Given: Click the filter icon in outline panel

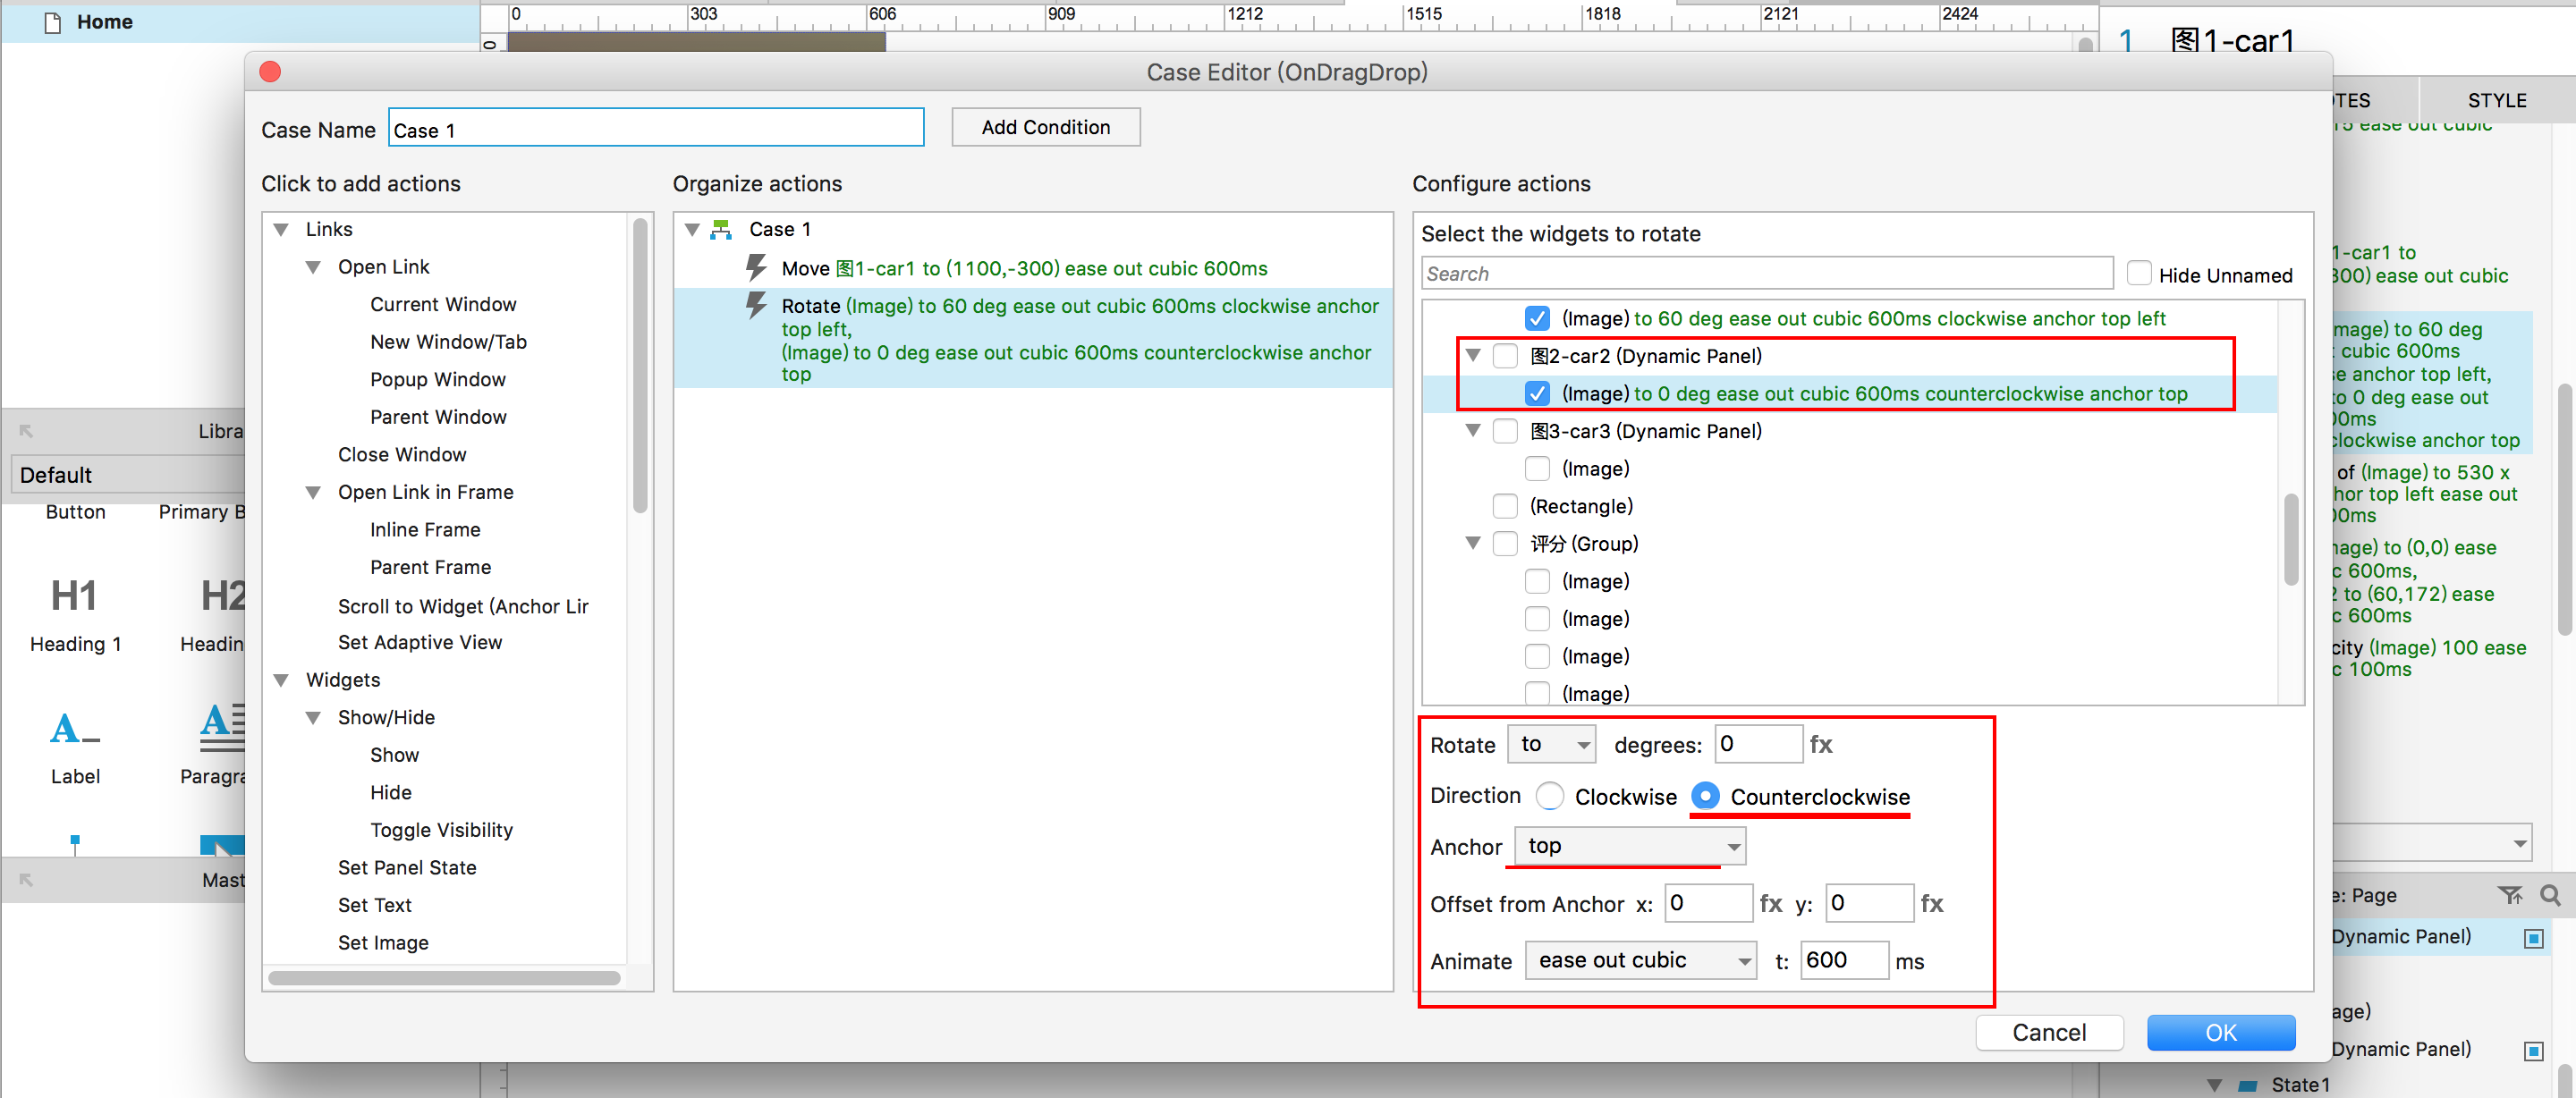Looking at the screenshot, I should [x=2510, y=895].
